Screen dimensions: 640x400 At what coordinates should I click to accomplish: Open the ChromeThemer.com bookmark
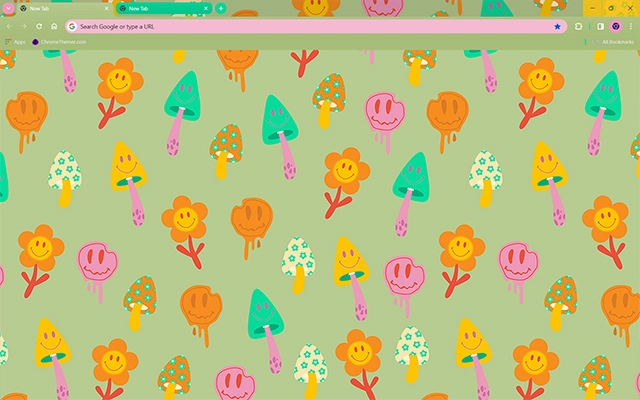point(60,42)
